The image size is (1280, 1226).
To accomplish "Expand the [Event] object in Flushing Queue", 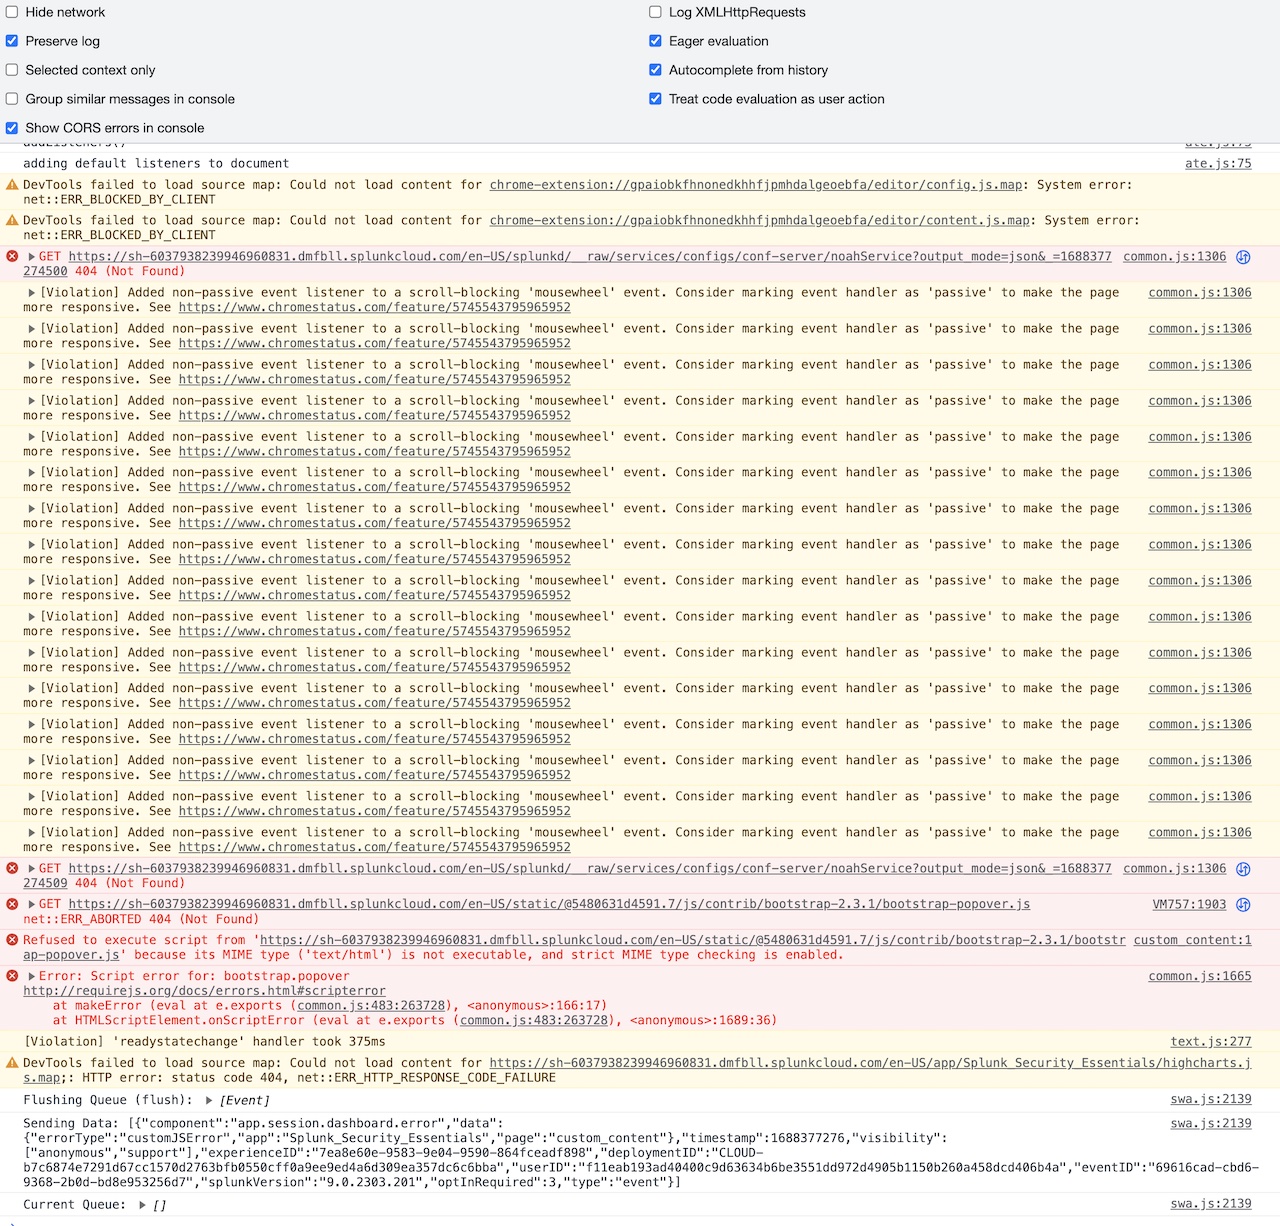I will (209, 1100).
